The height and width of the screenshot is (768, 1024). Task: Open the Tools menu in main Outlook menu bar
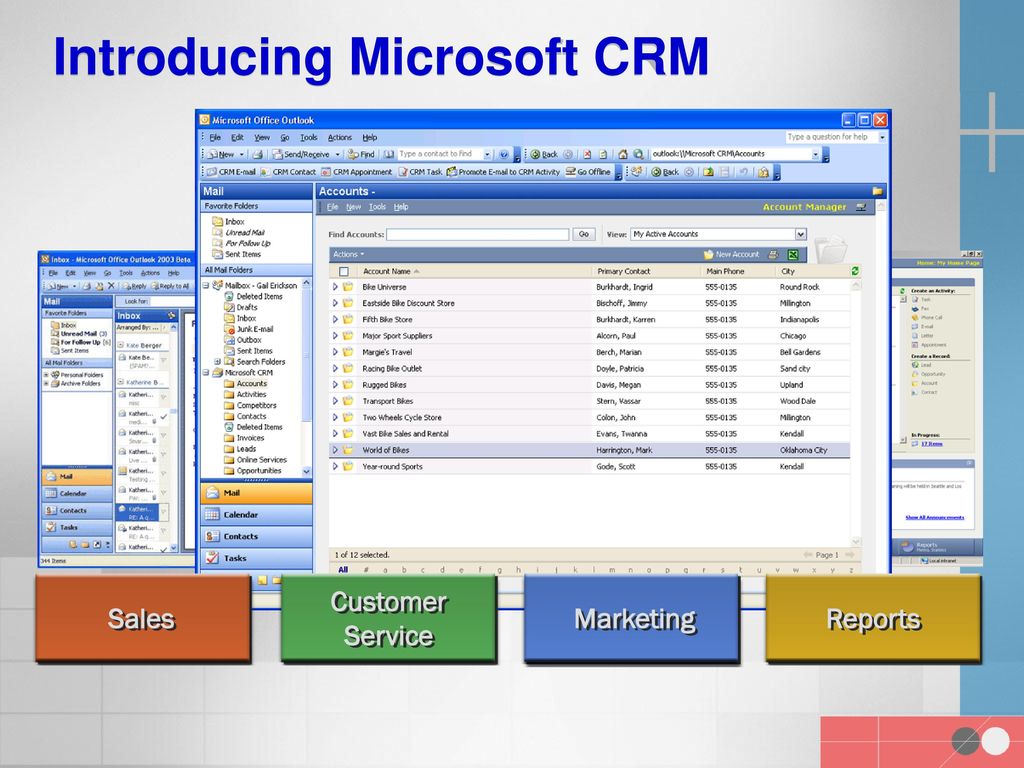(x=308, y=137)
